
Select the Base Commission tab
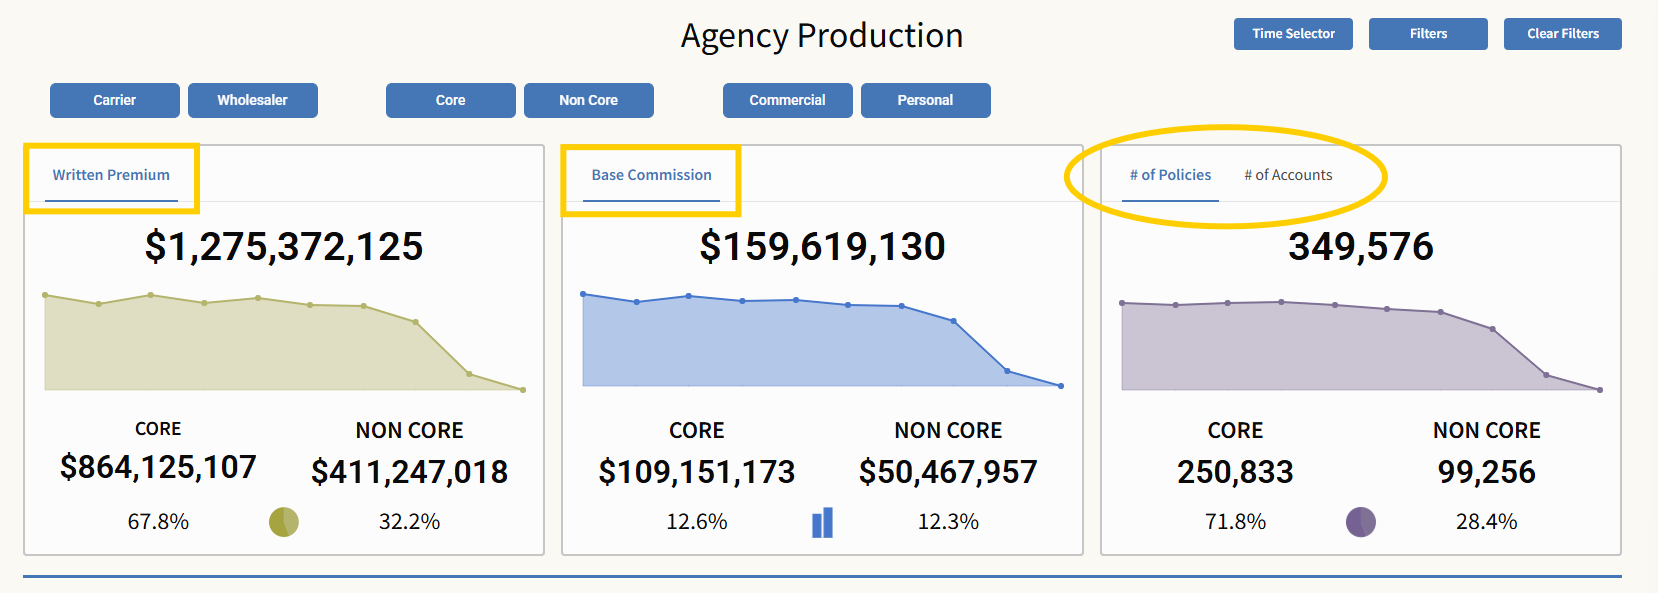[651, 175]
